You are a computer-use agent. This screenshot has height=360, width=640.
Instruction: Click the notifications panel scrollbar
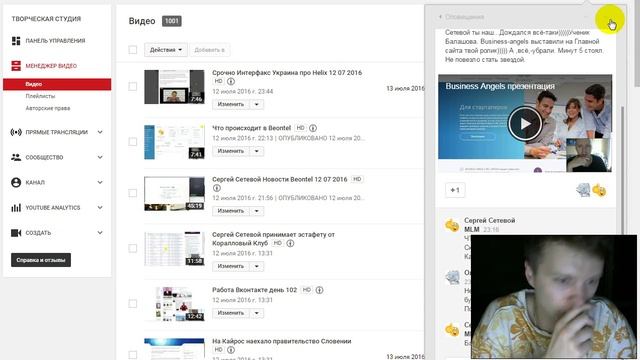pos(622,171)
